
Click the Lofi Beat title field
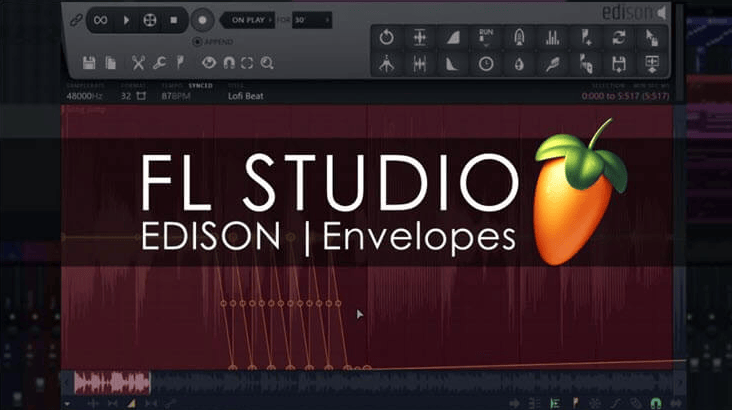tap(246, 96)
